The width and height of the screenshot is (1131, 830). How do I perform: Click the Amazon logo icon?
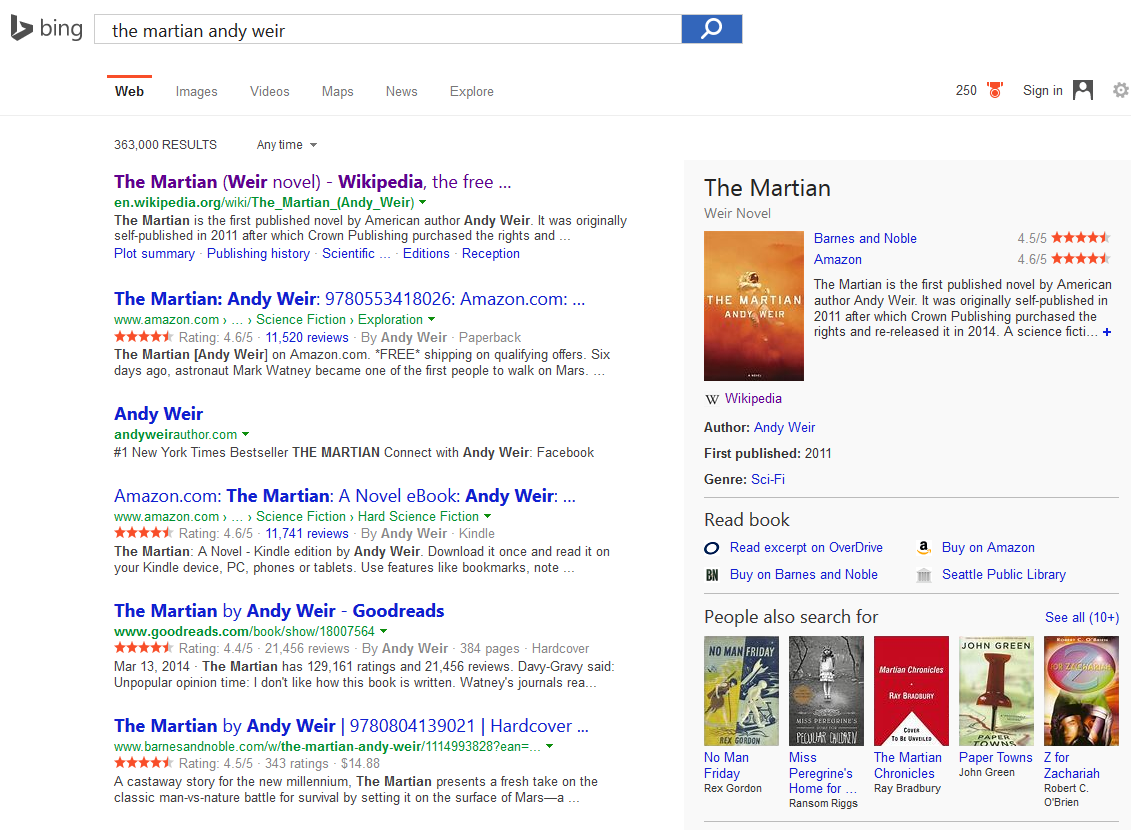coord(924,548)
